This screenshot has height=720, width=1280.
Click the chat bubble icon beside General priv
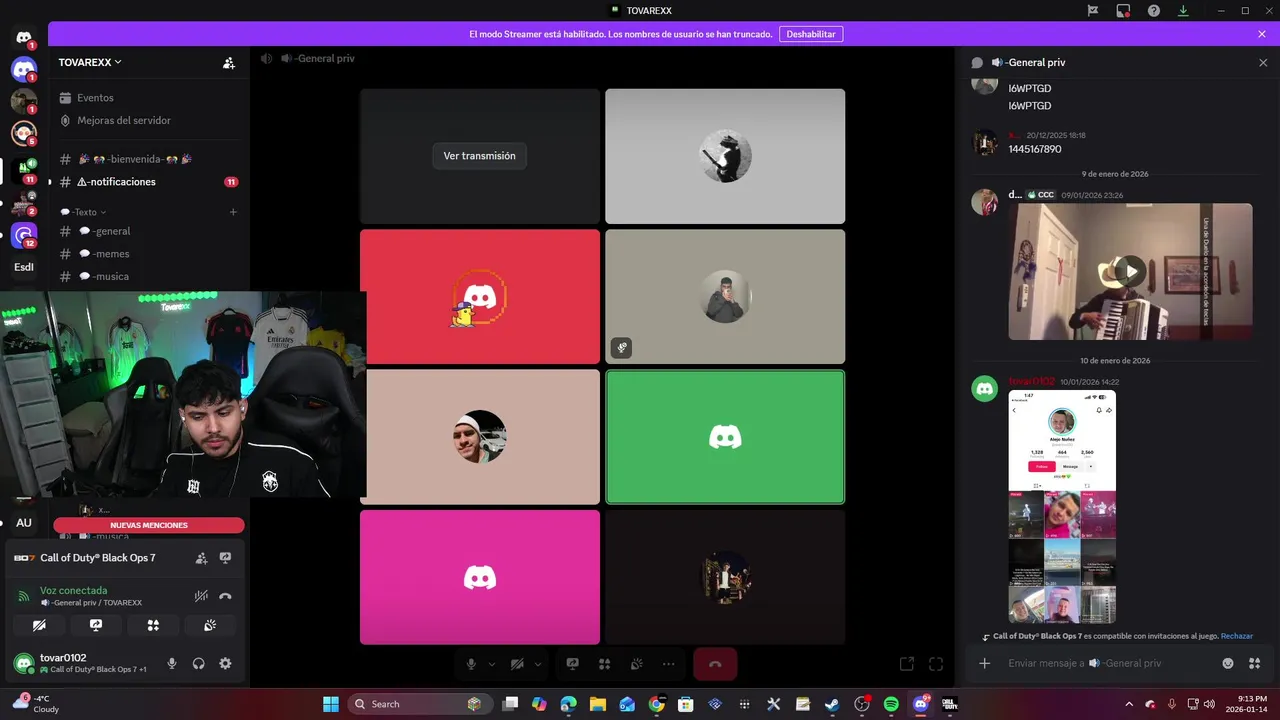point(978,62)
